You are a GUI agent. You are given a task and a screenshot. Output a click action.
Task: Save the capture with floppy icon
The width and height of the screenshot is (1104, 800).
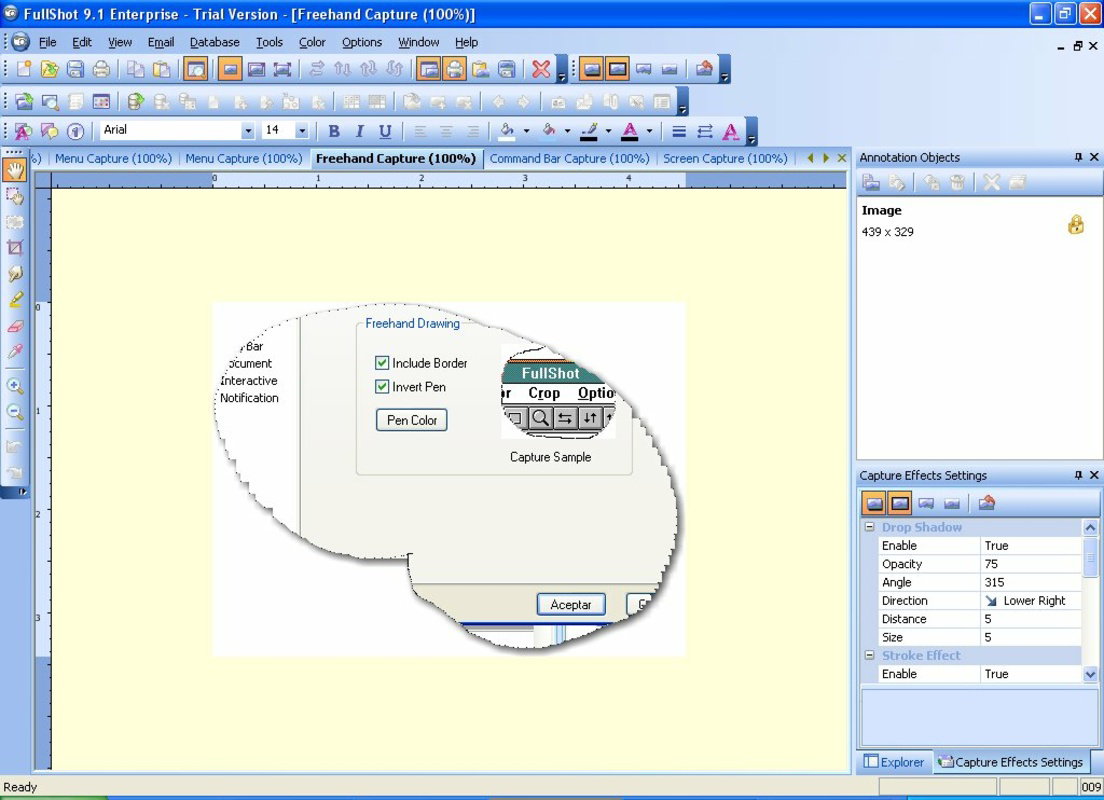pyautogui.click(x=75, y=69)
